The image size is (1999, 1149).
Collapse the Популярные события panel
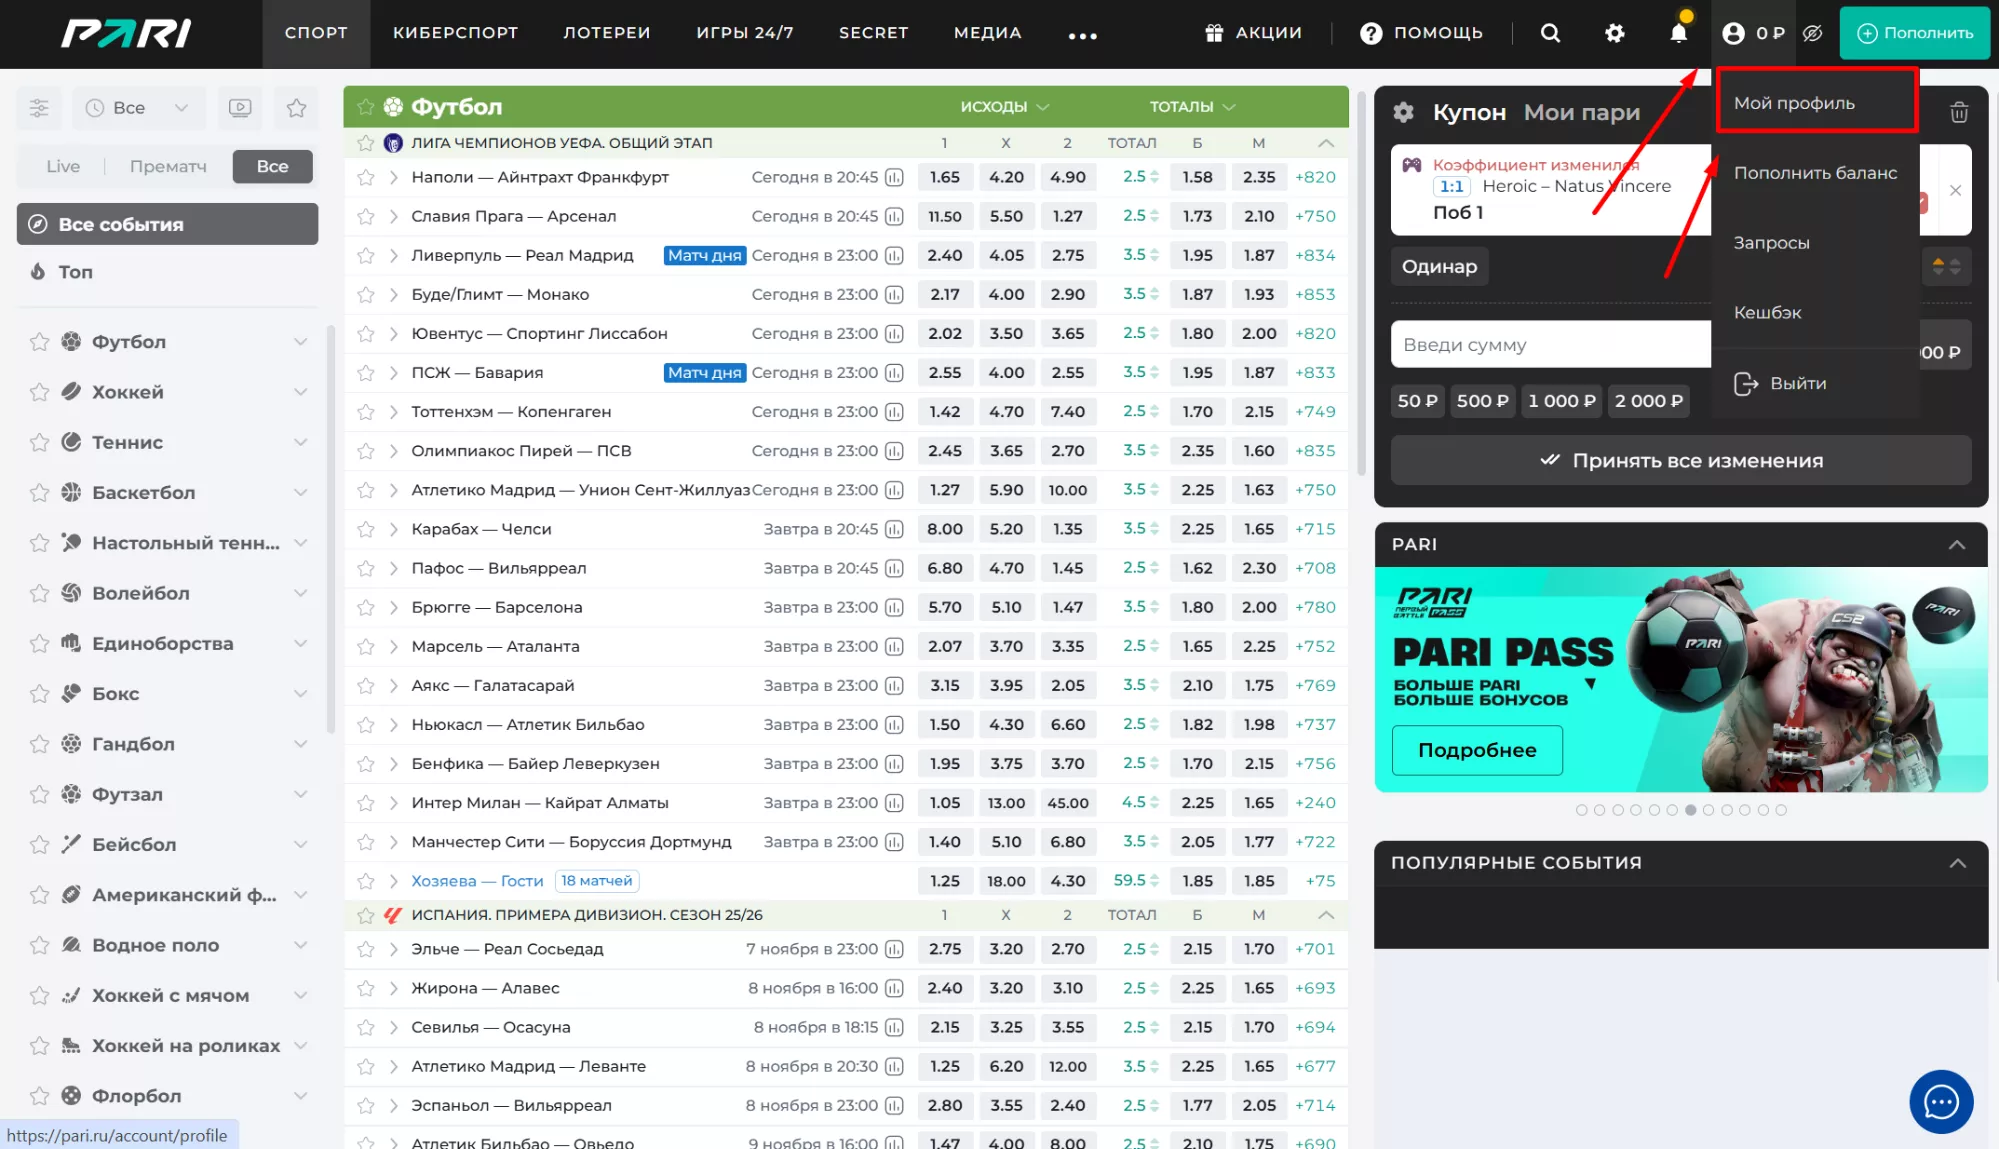[x=1957, y=863]
